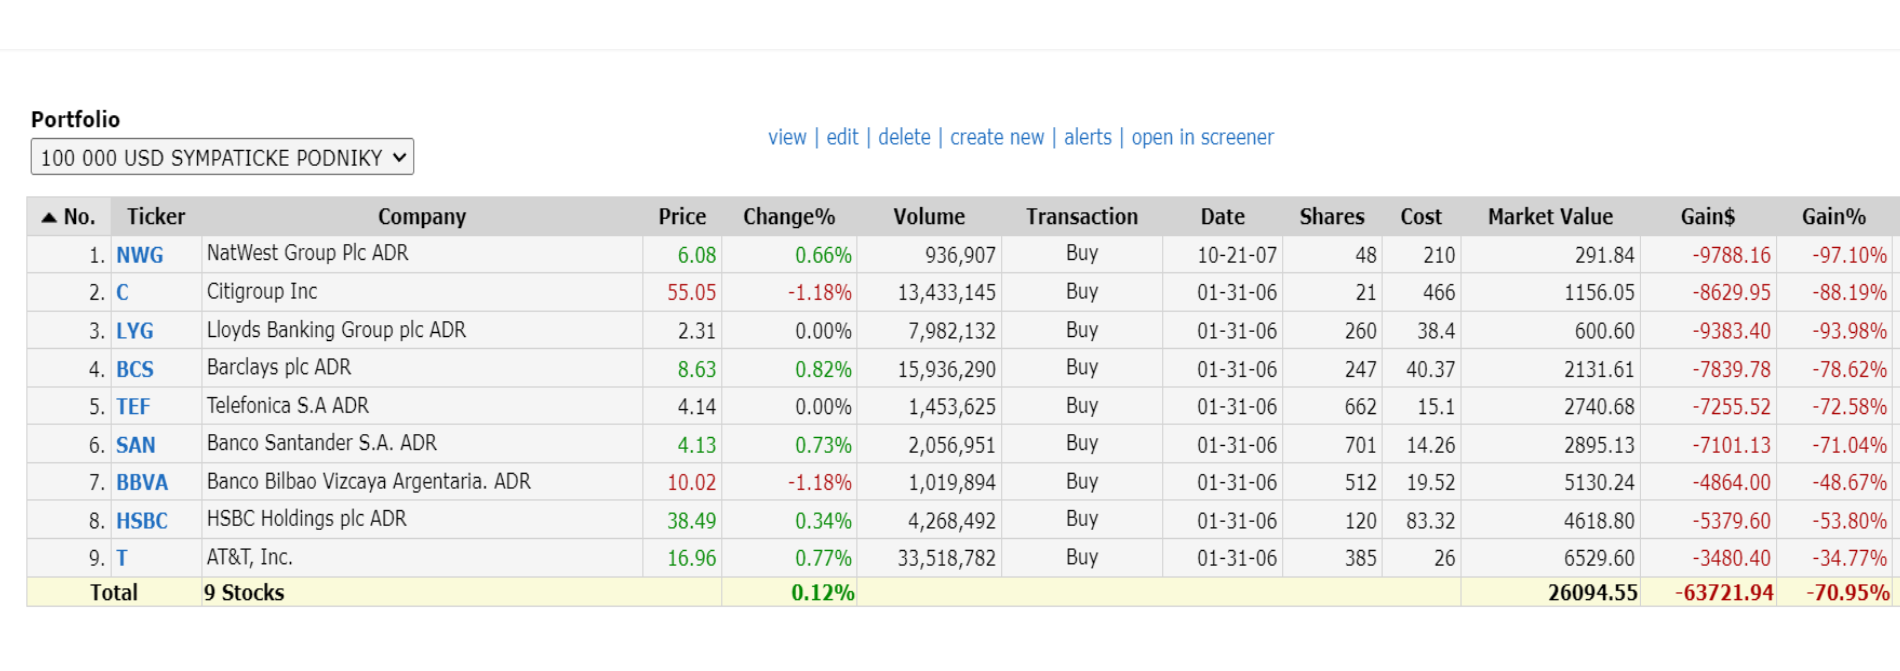Image resolution: width=1900 pixels, height=671 pixels.
Task: Click the portfolio 'view' link
Action: coord(787,137)
